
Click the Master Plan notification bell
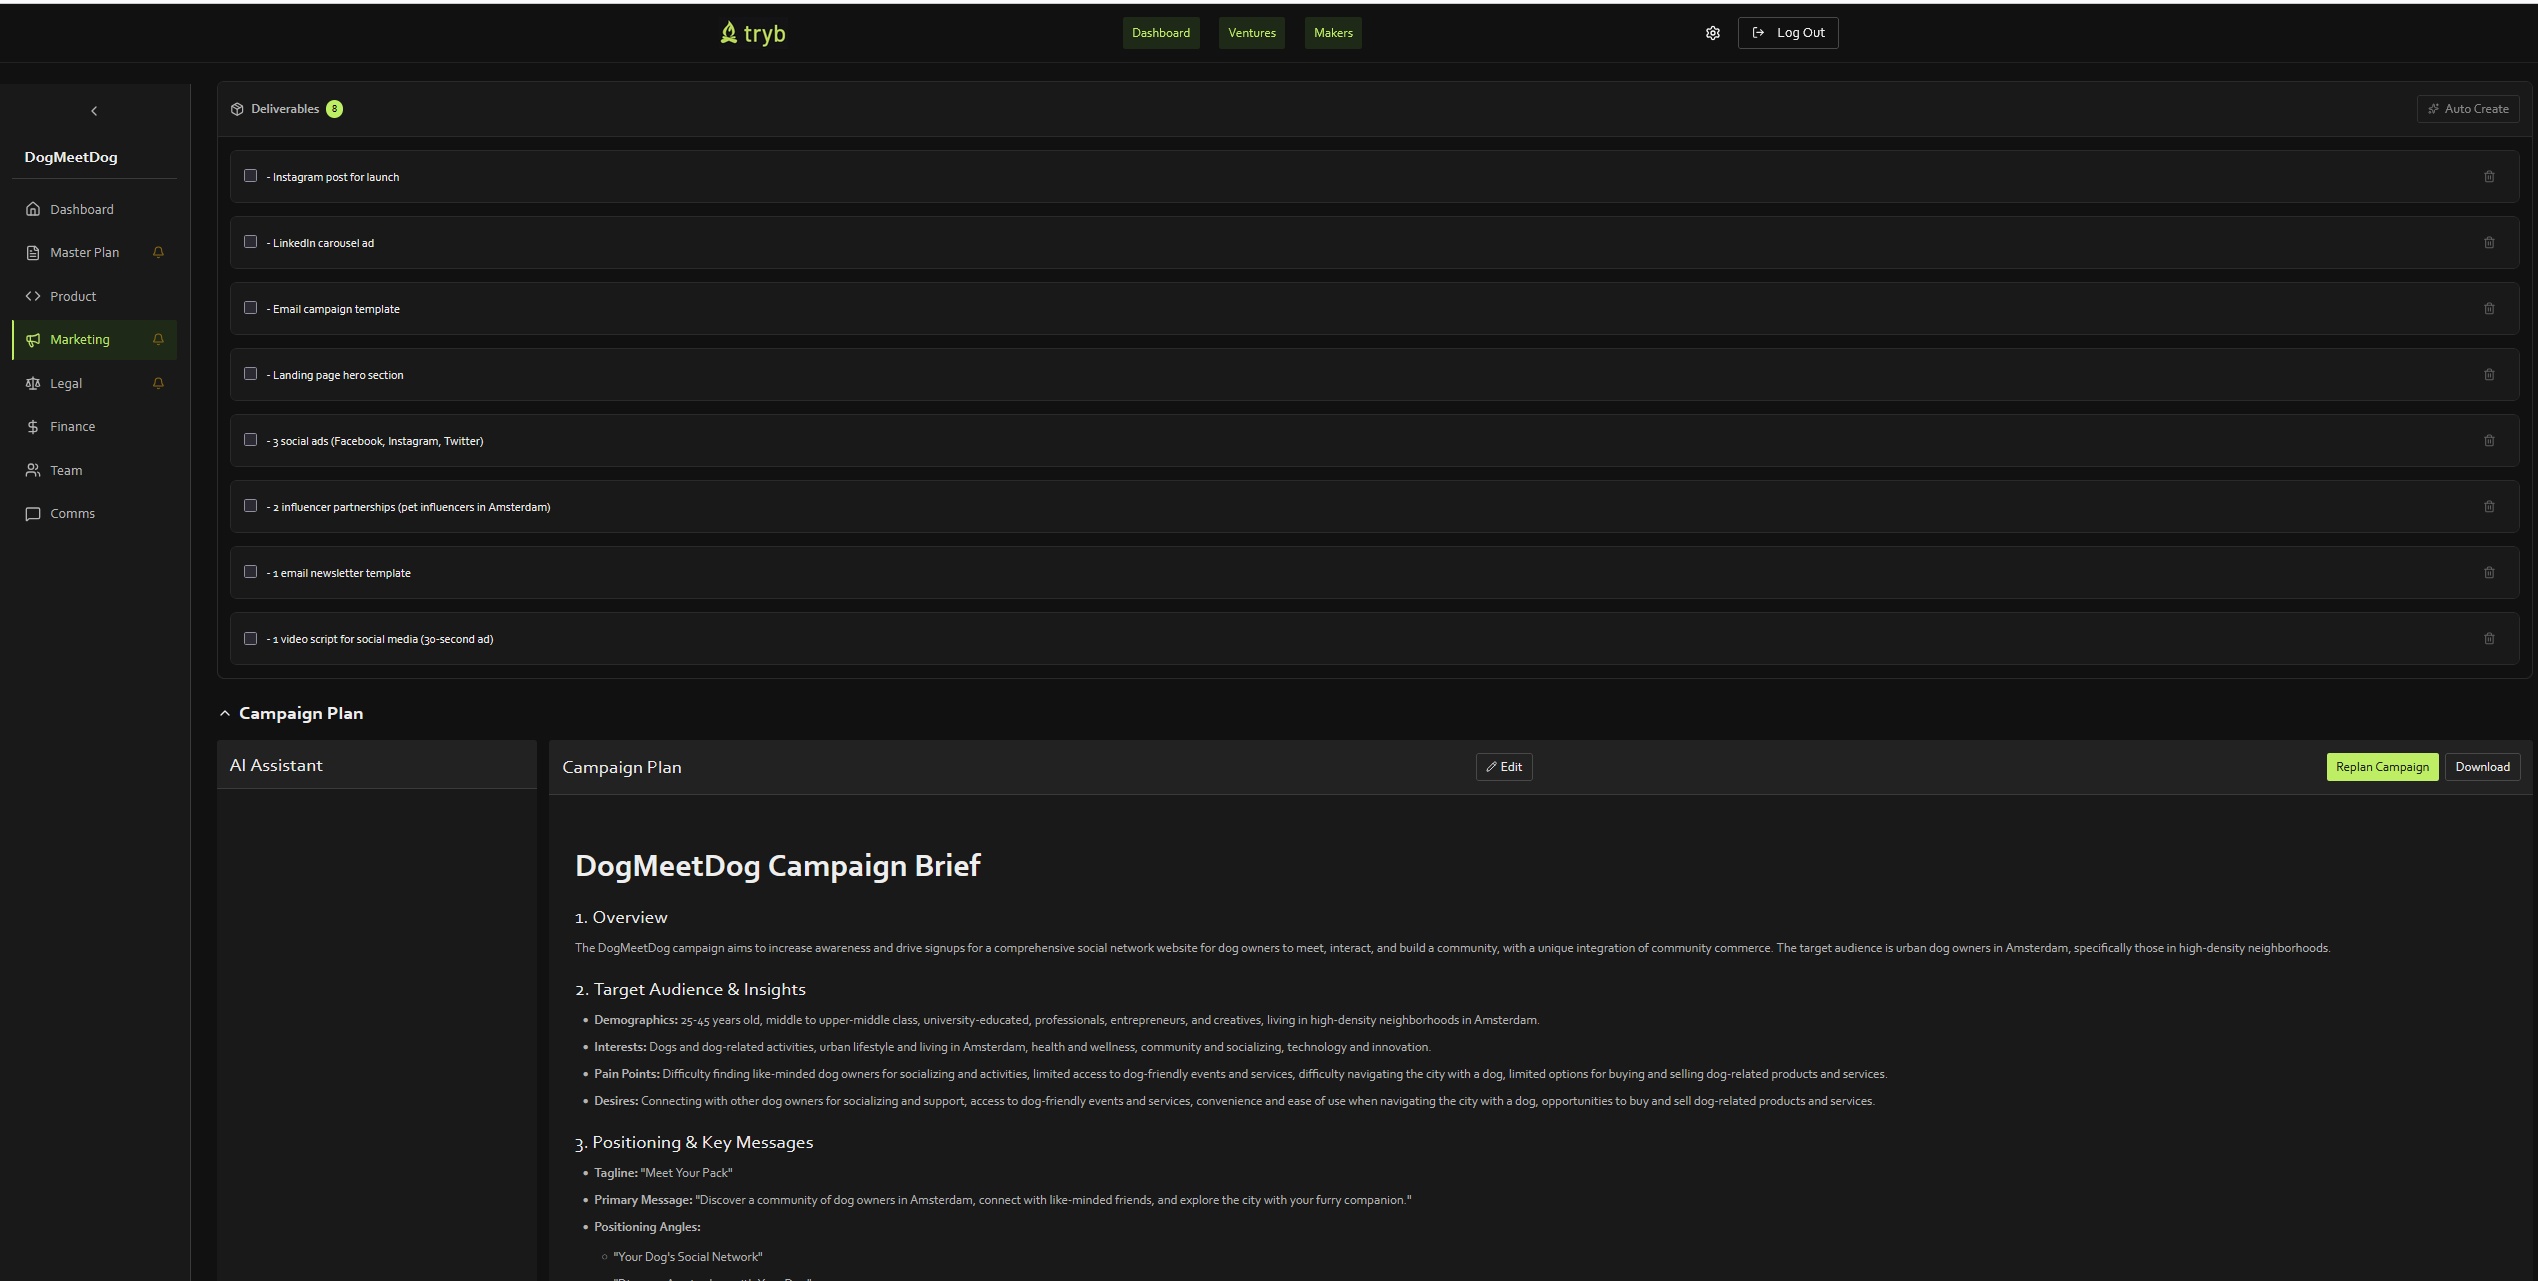point(158,252)
